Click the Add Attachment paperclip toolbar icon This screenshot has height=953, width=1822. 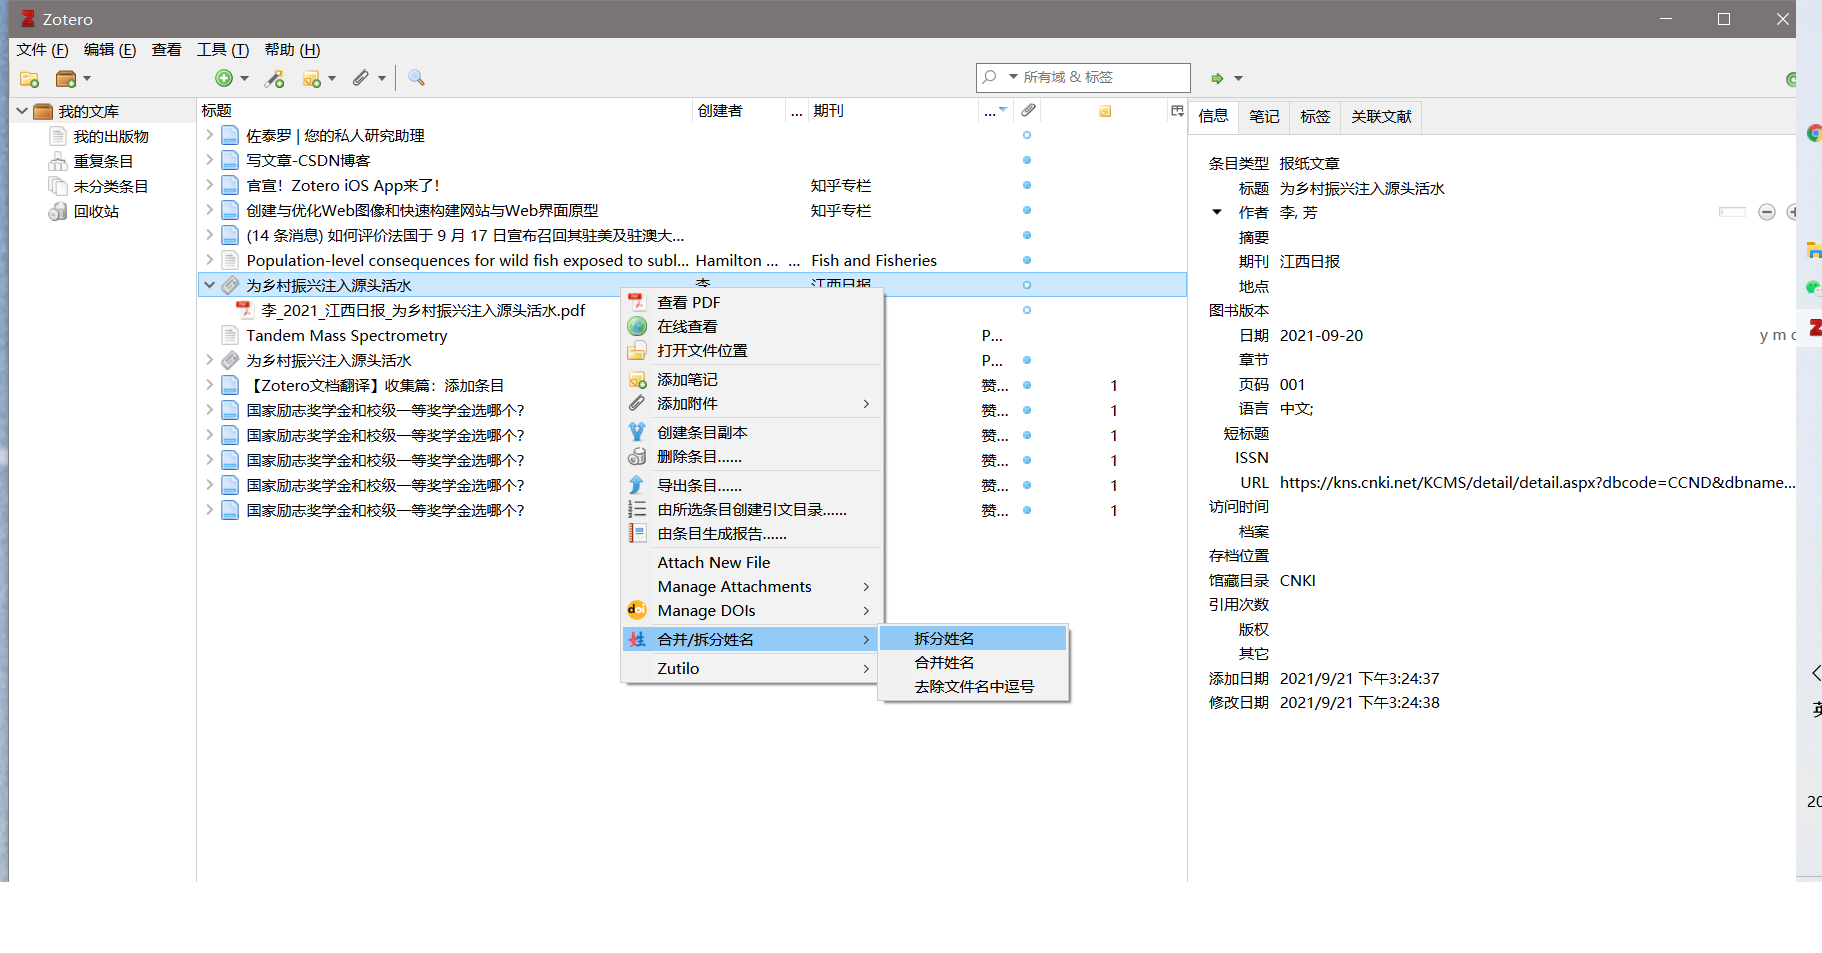[361, 78]
